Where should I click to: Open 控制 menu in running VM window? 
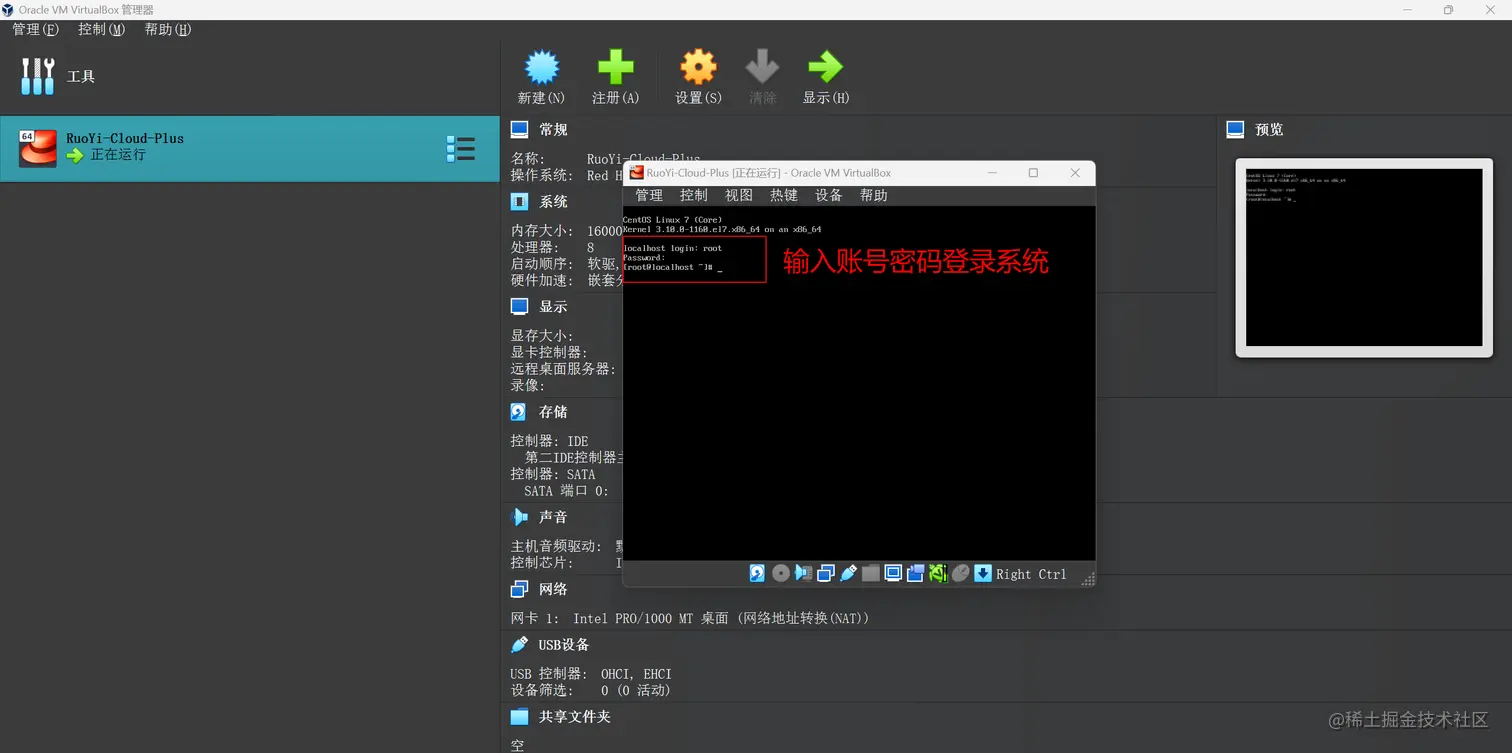[x=693, y=195]
